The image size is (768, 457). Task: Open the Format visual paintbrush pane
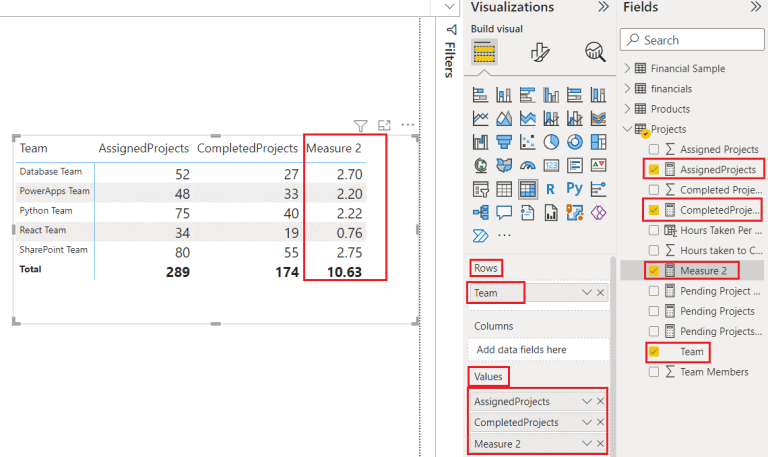coord(540,52)
